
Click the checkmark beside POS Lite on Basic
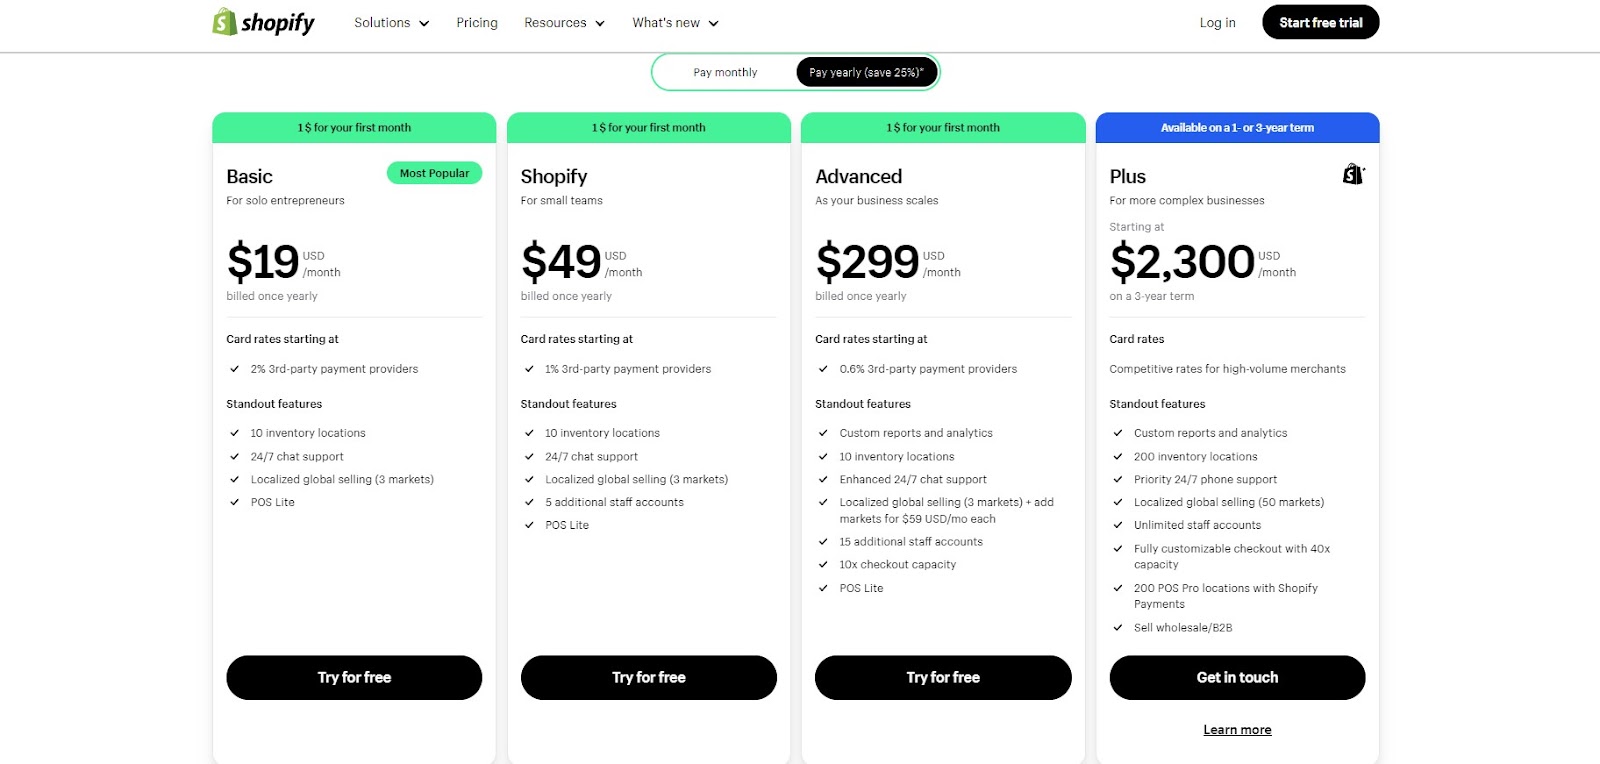pos(235,502)
